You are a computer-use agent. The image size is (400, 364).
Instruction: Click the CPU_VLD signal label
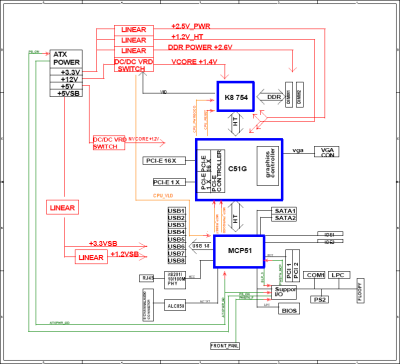tap(163, 195)
